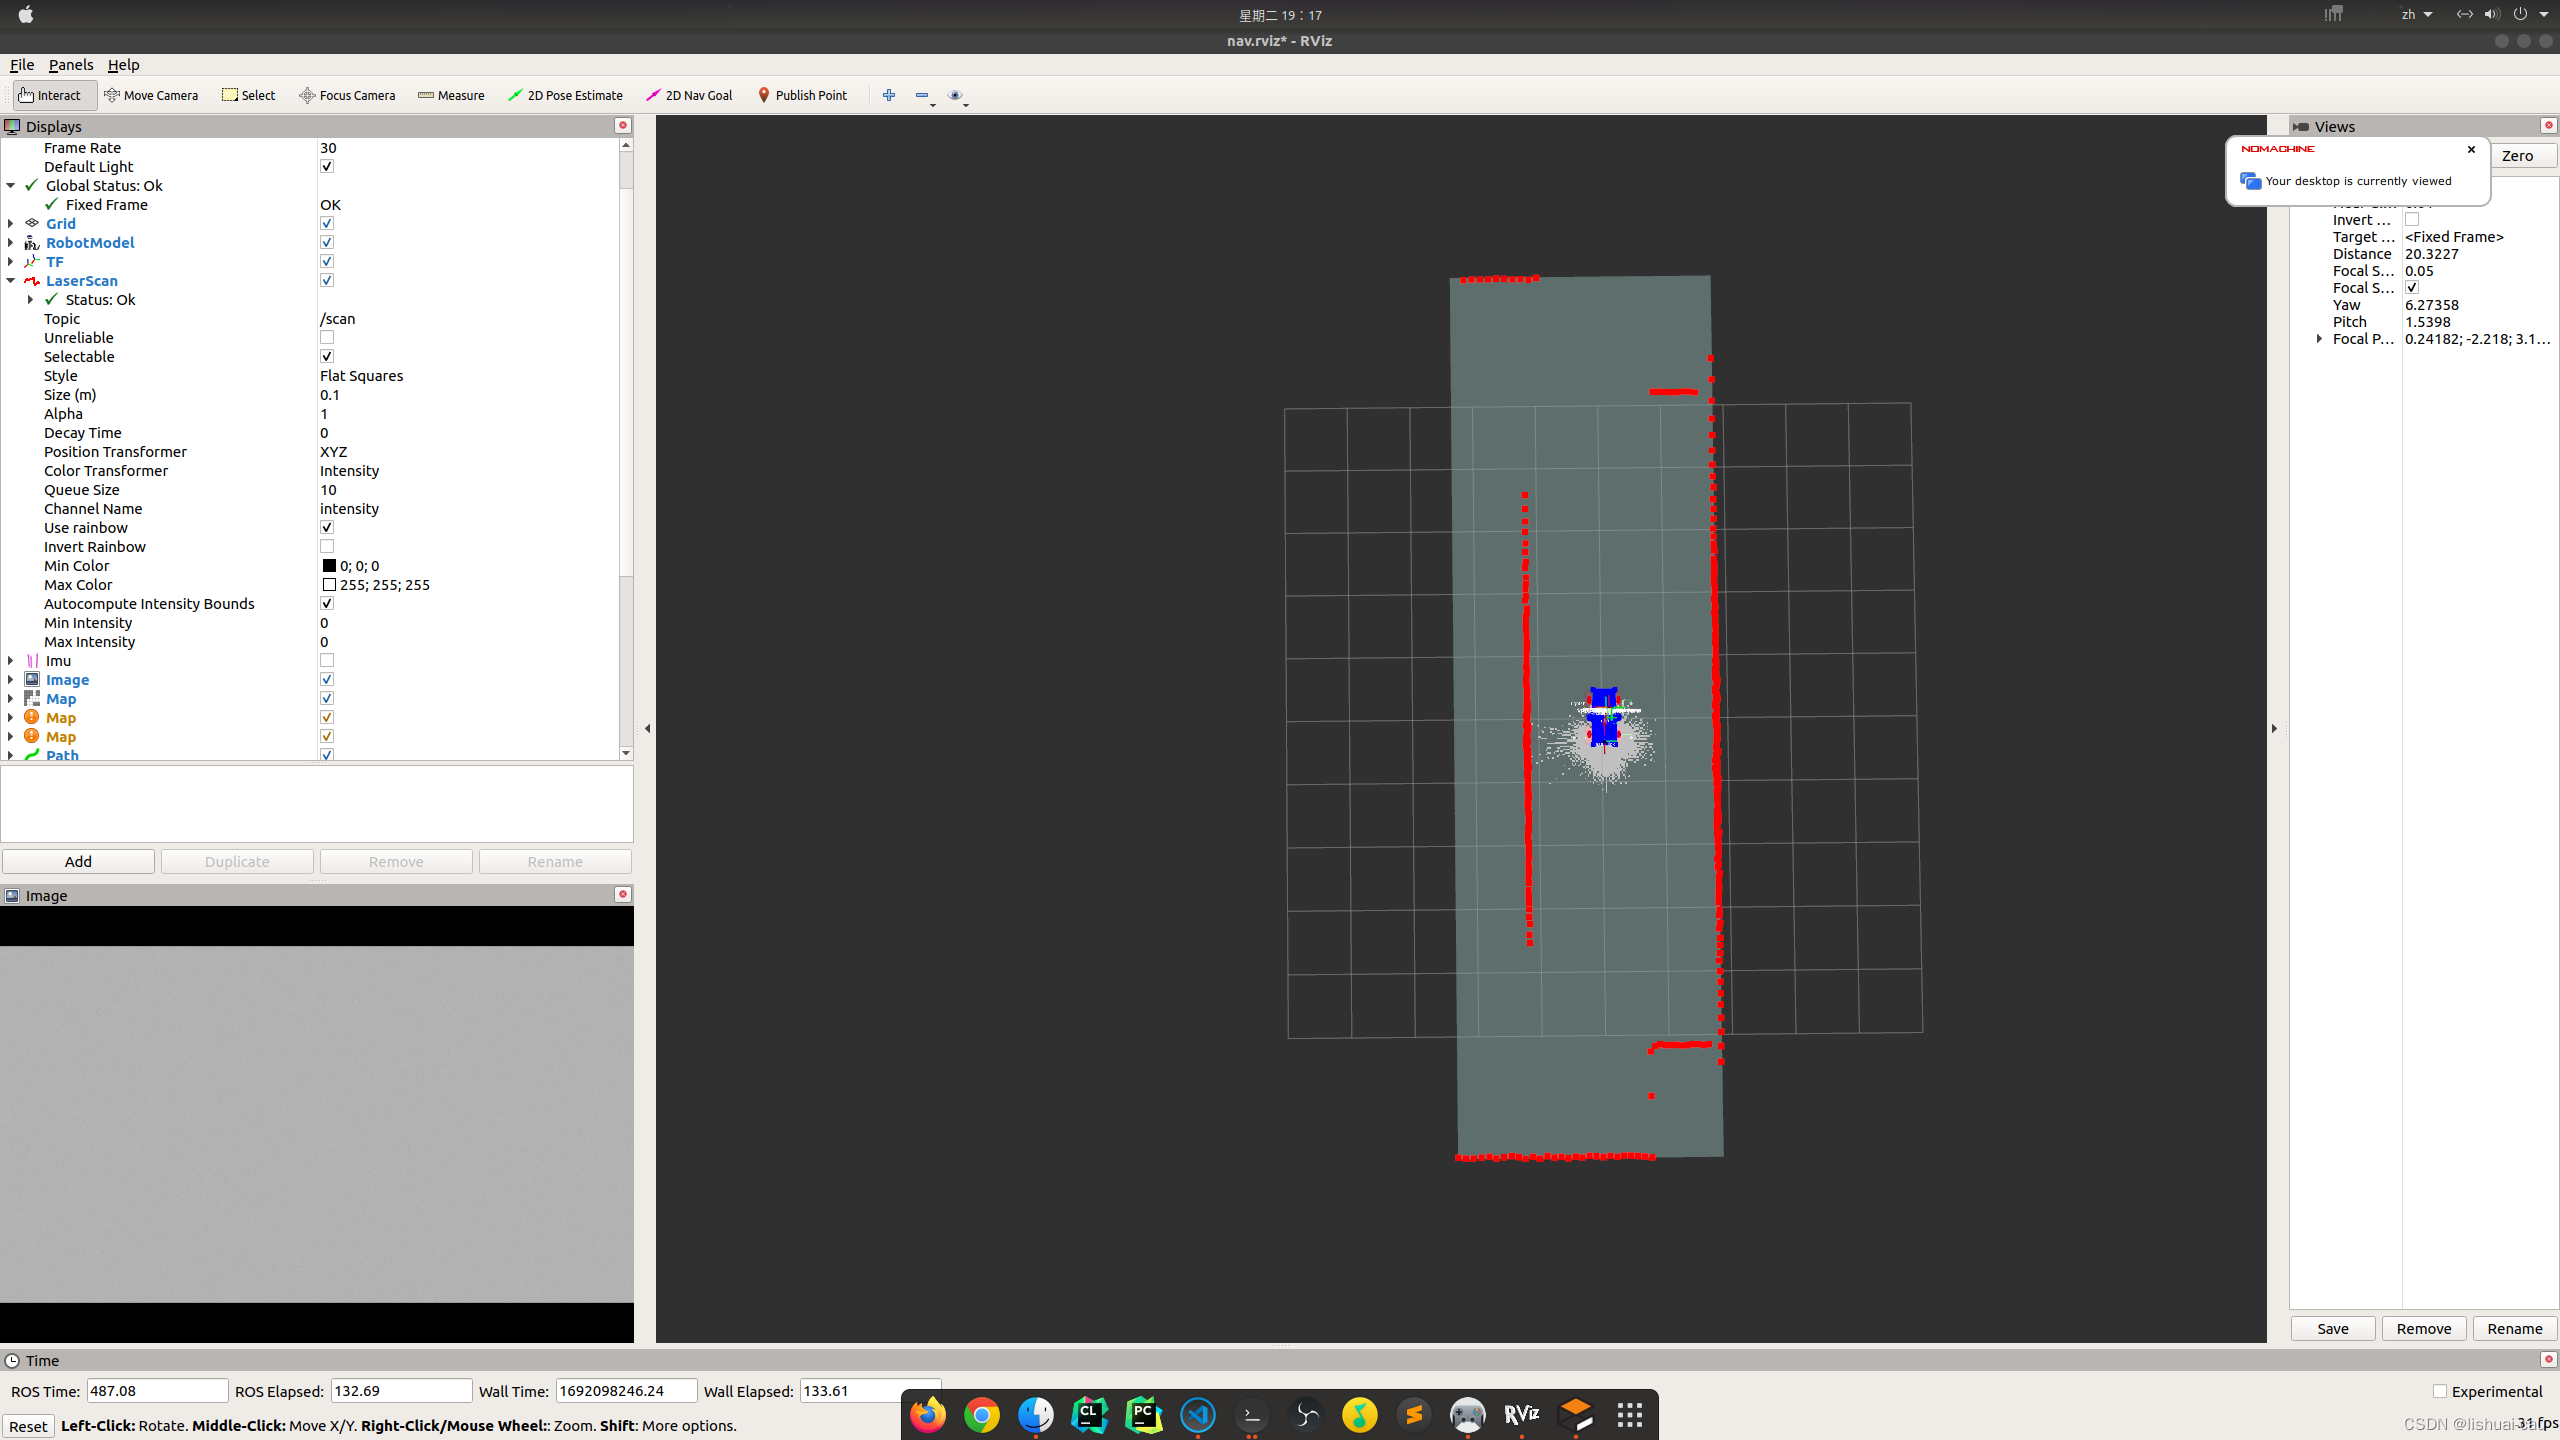
Task: Open the RViz dock icon
Action: click(1521, 1415)
